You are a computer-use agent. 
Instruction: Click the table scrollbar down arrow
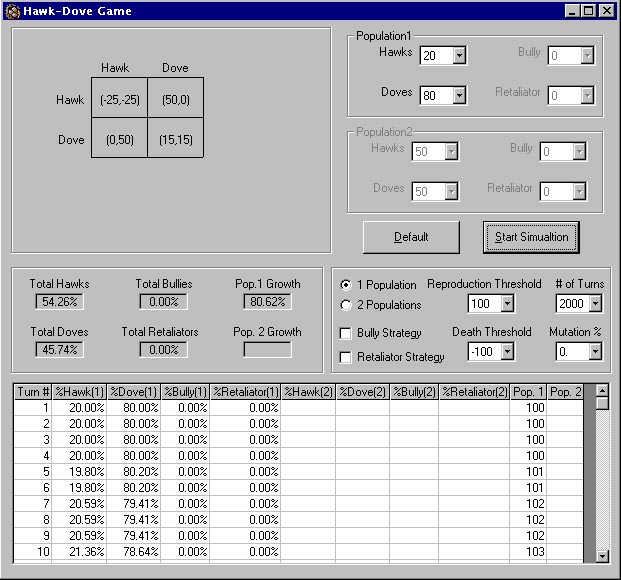(602, 556)
